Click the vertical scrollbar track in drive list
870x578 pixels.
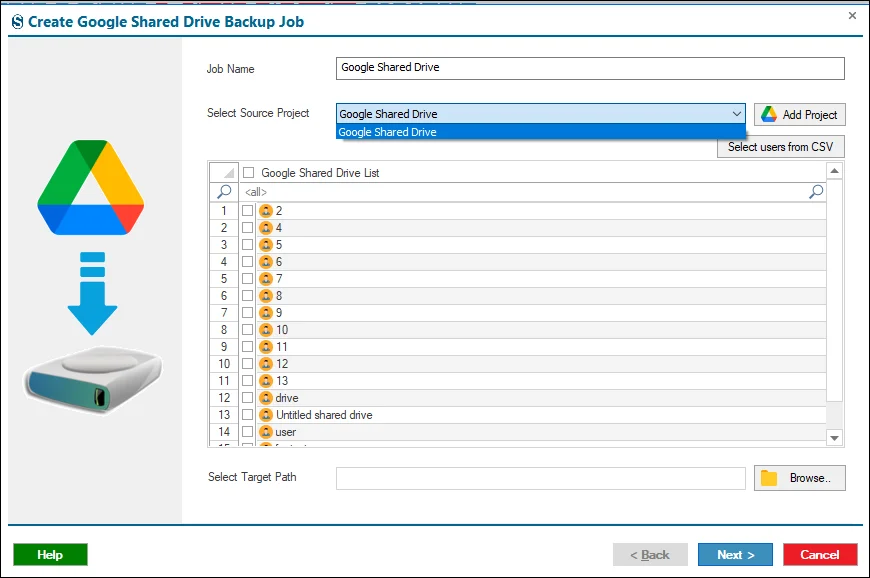(x=834, y=415)
